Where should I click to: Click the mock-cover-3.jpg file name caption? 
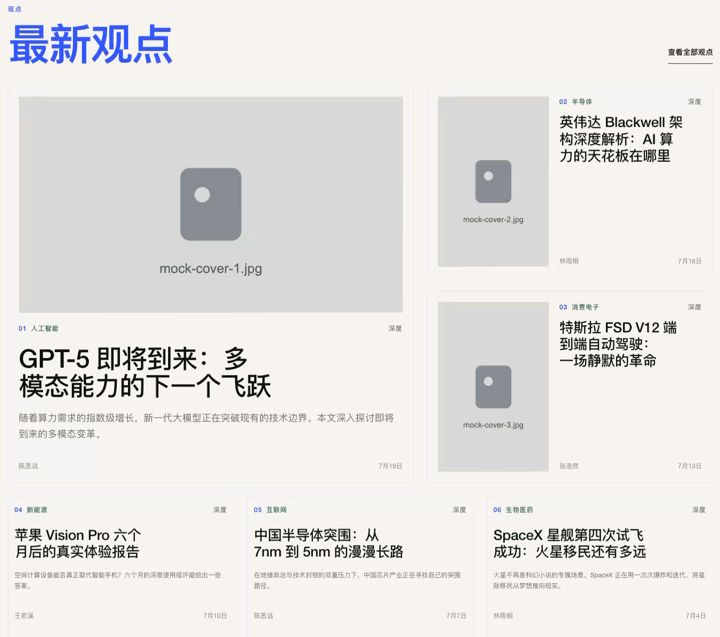[493, 425]
